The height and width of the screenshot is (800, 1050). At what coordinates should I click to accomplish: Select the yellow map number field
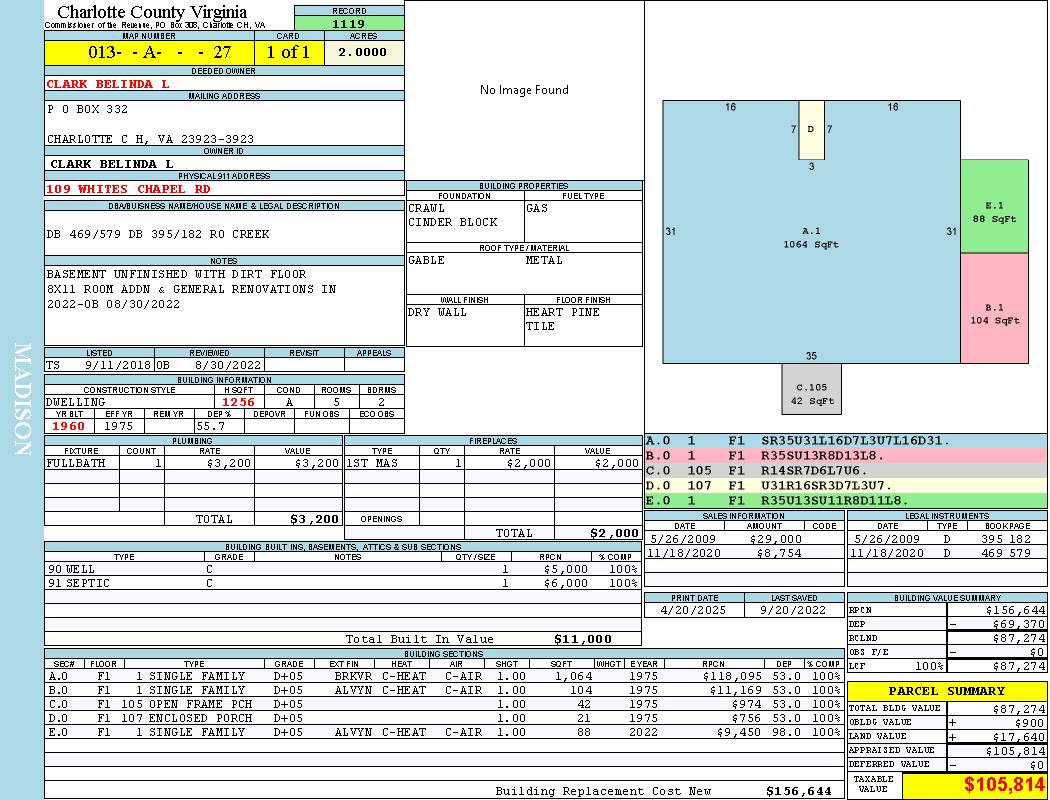pos(148,52)
